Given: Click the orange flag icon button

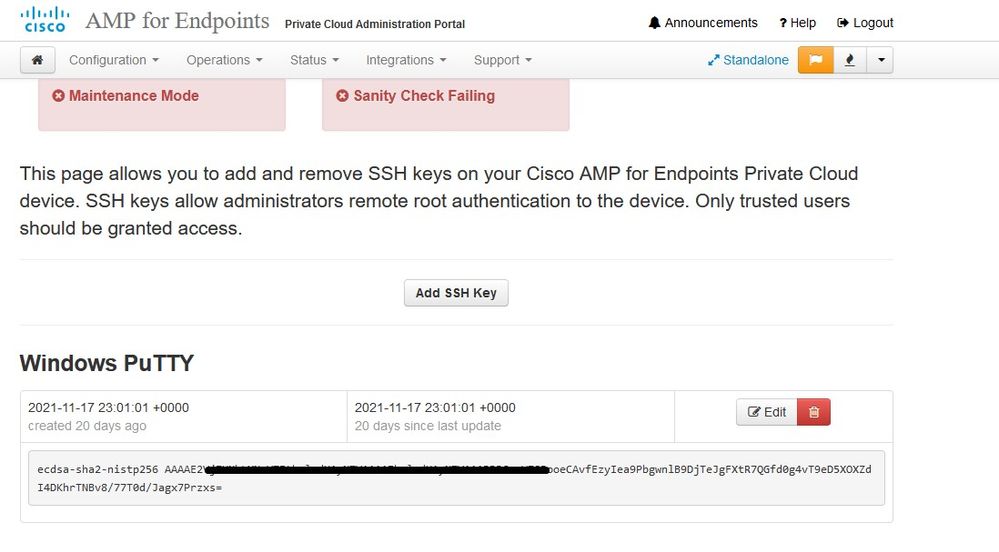Looking at the screenshot, I should coord(815,60).
